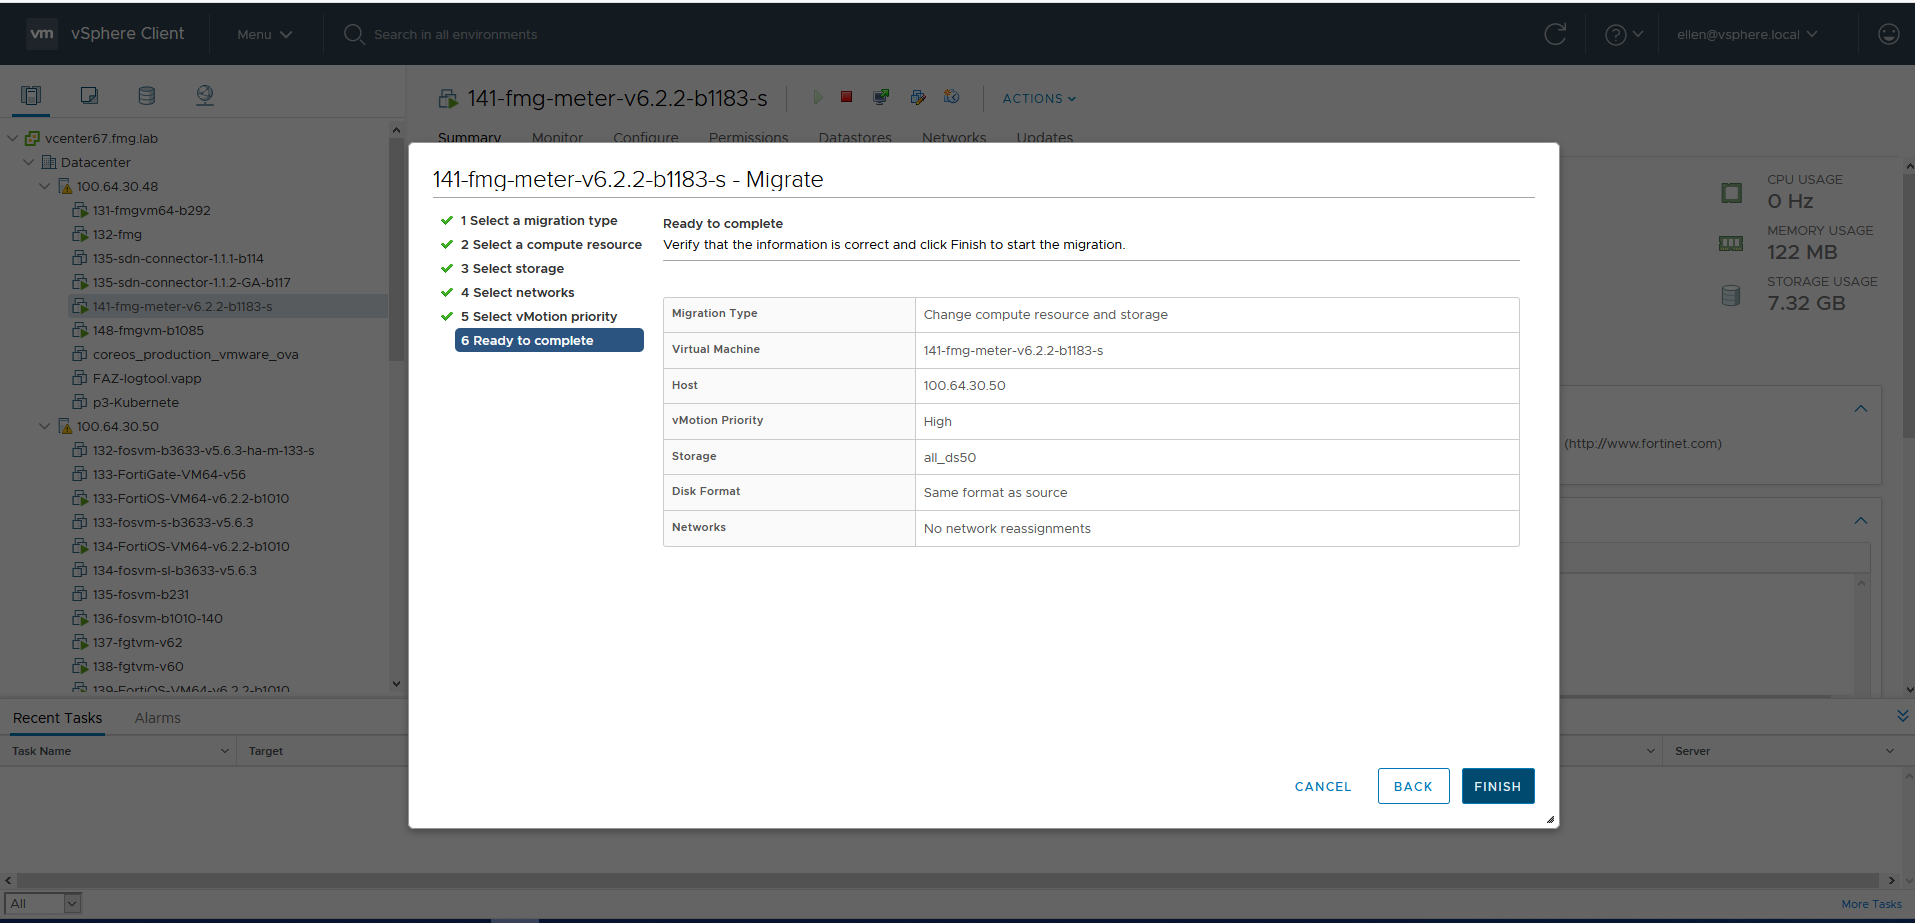Cancel the Migrate wizard
The width and height of the screenshot is (1915, 923).
click(x=1322, y=786)
